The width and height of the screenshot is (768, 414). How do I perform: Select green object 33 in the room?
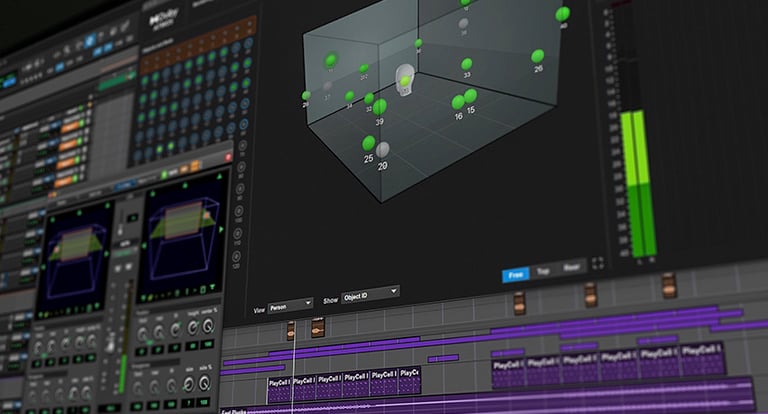467,64
